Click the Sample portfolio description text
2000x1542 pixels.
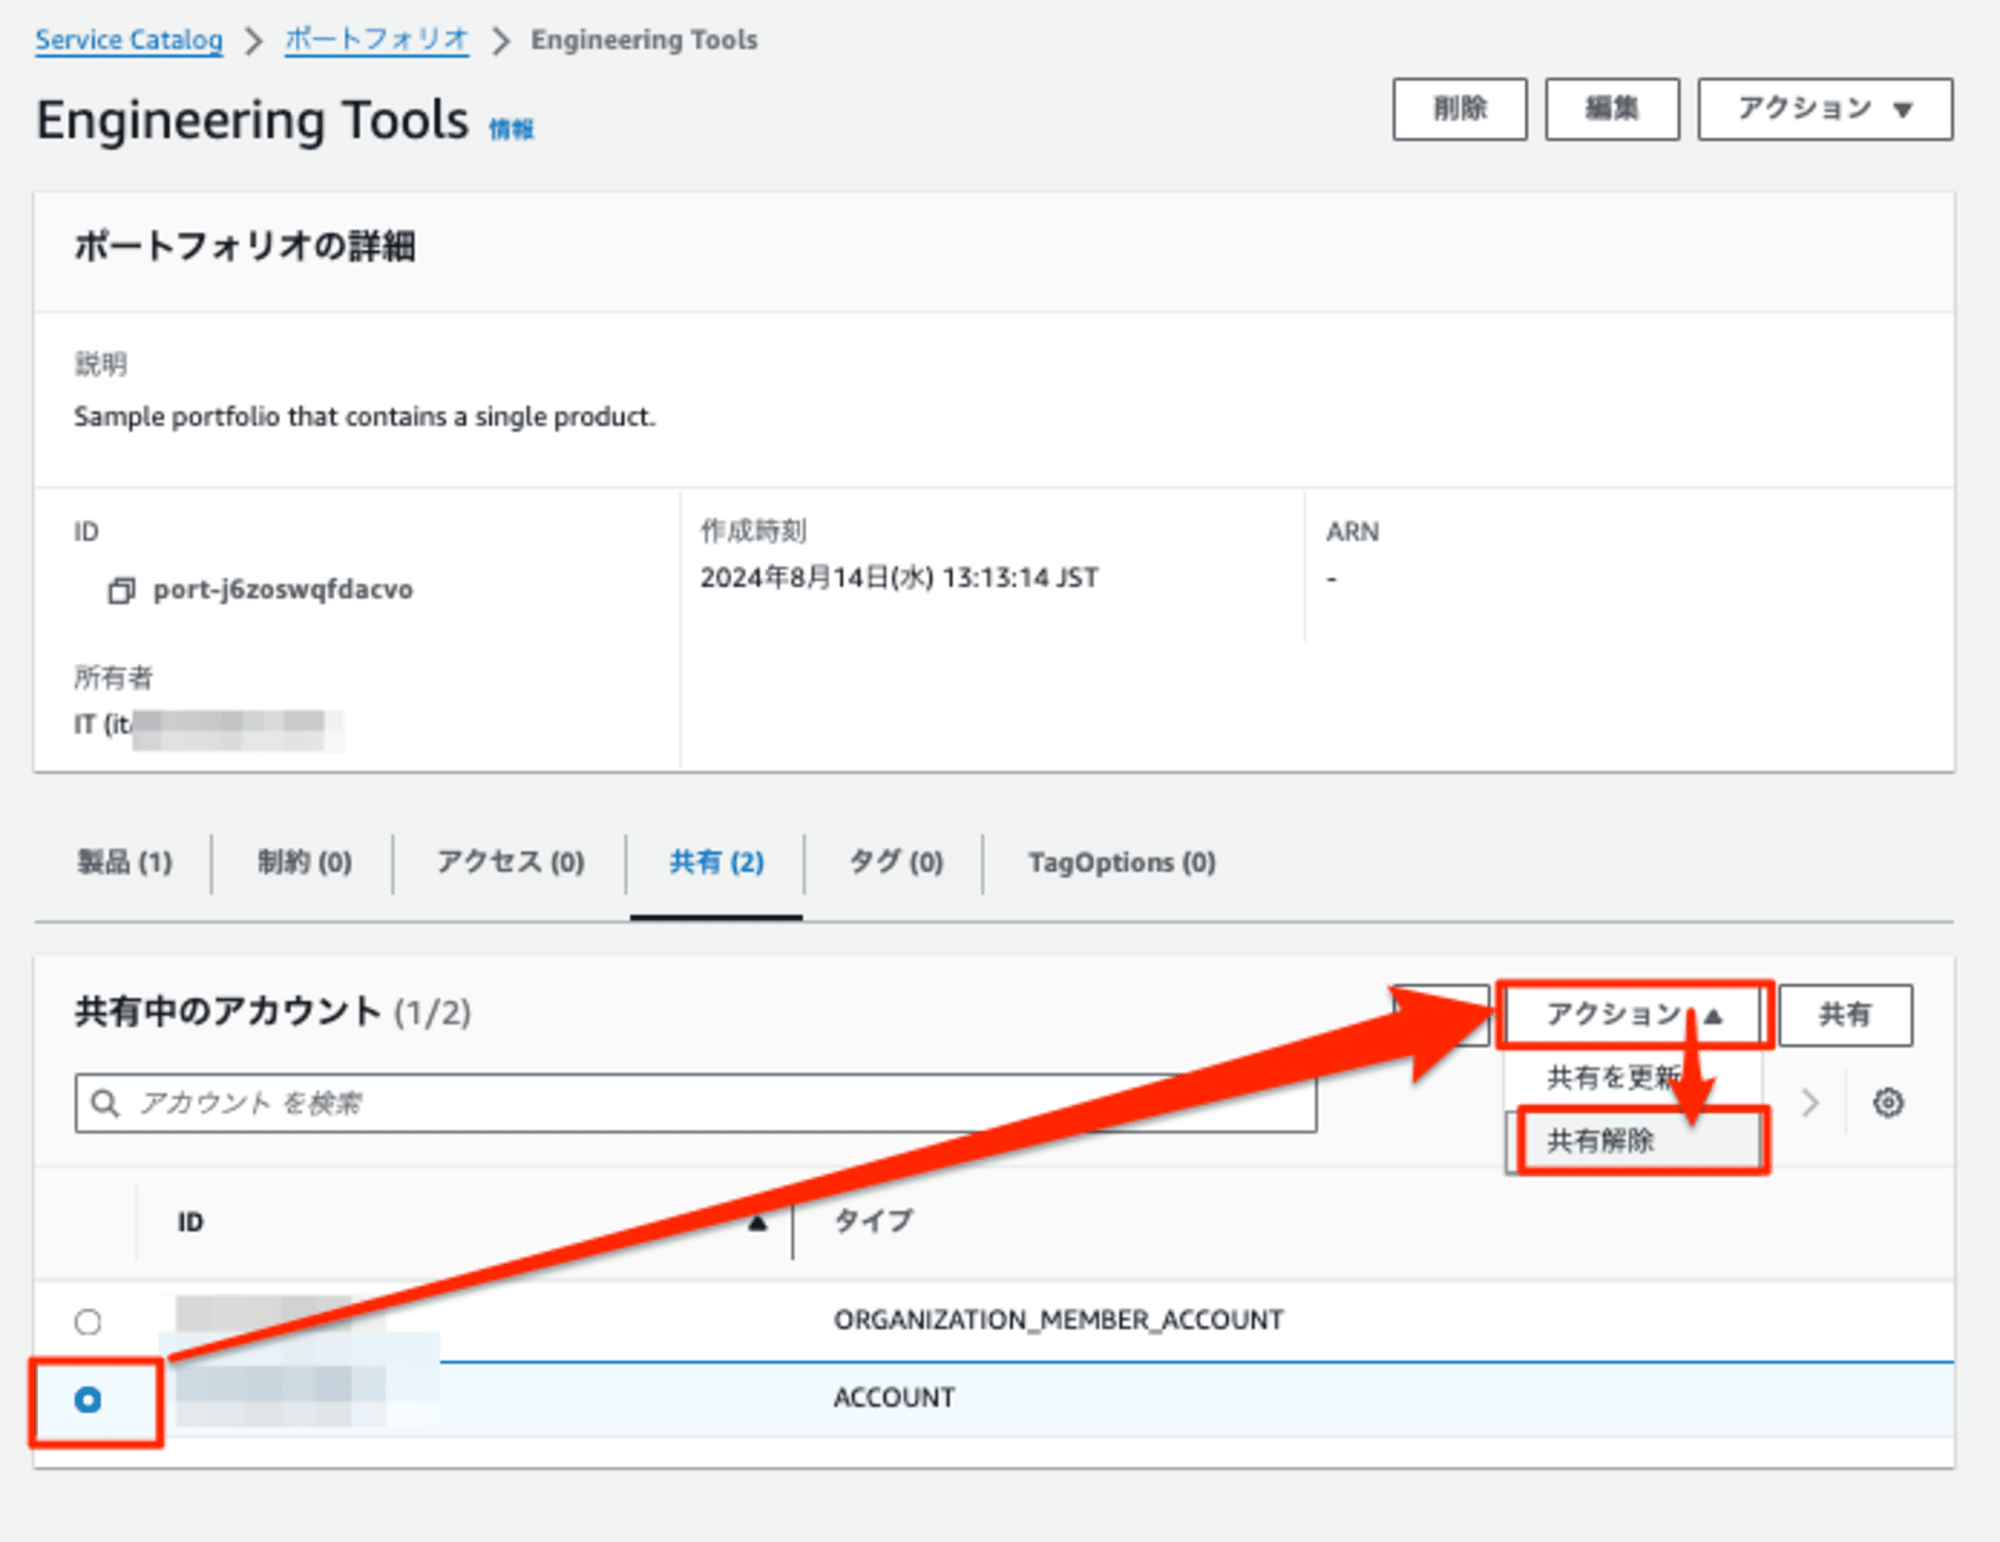(364, 416)
